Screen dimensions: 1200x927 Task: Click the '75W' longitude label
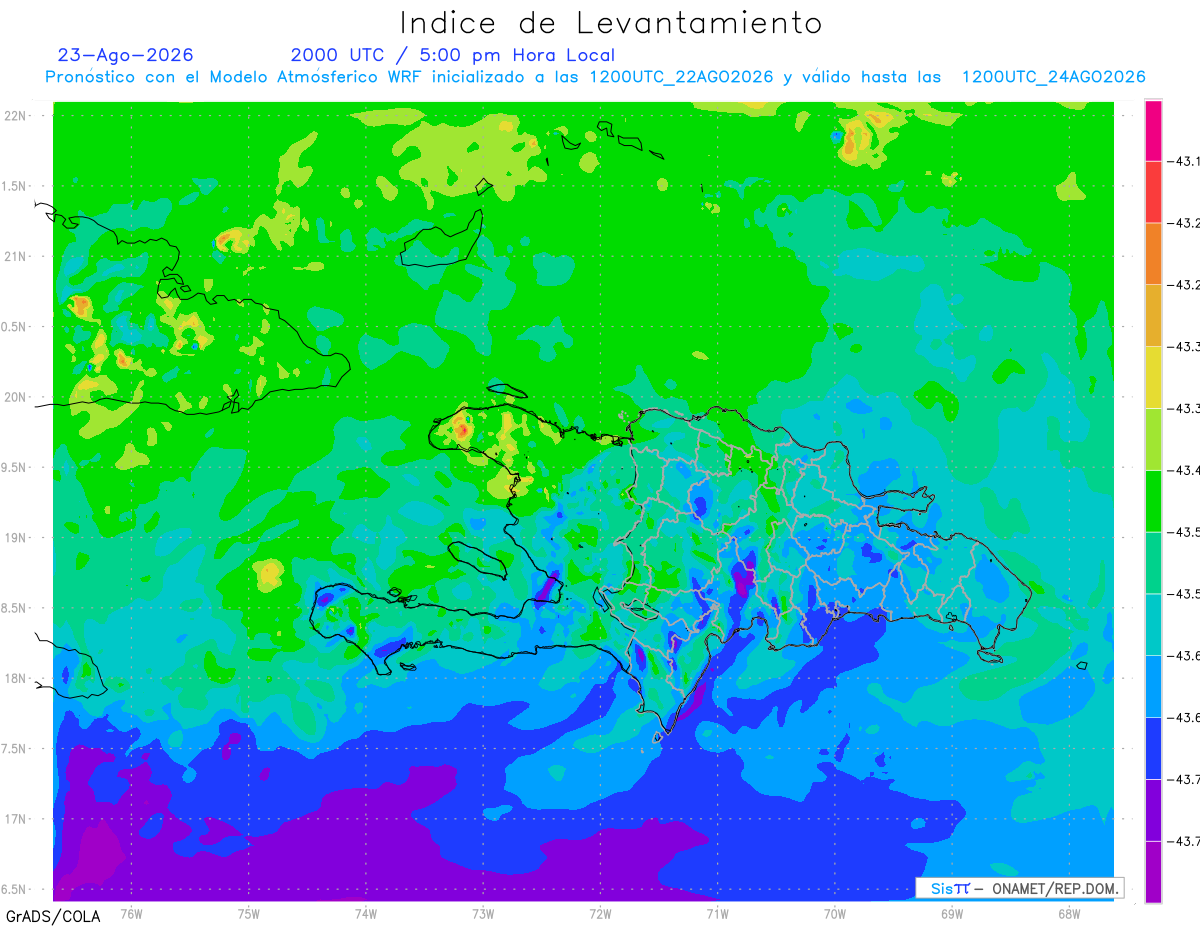click(249, 913)
